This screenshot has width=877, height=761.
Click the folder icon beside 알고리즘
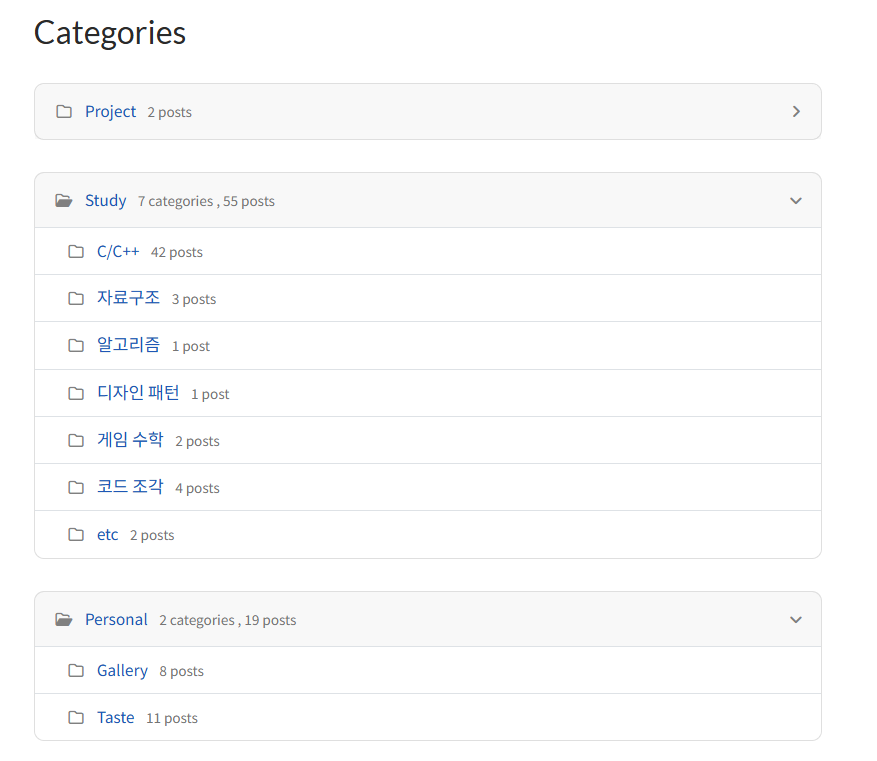pyautogui.click(x=76, y=346)
